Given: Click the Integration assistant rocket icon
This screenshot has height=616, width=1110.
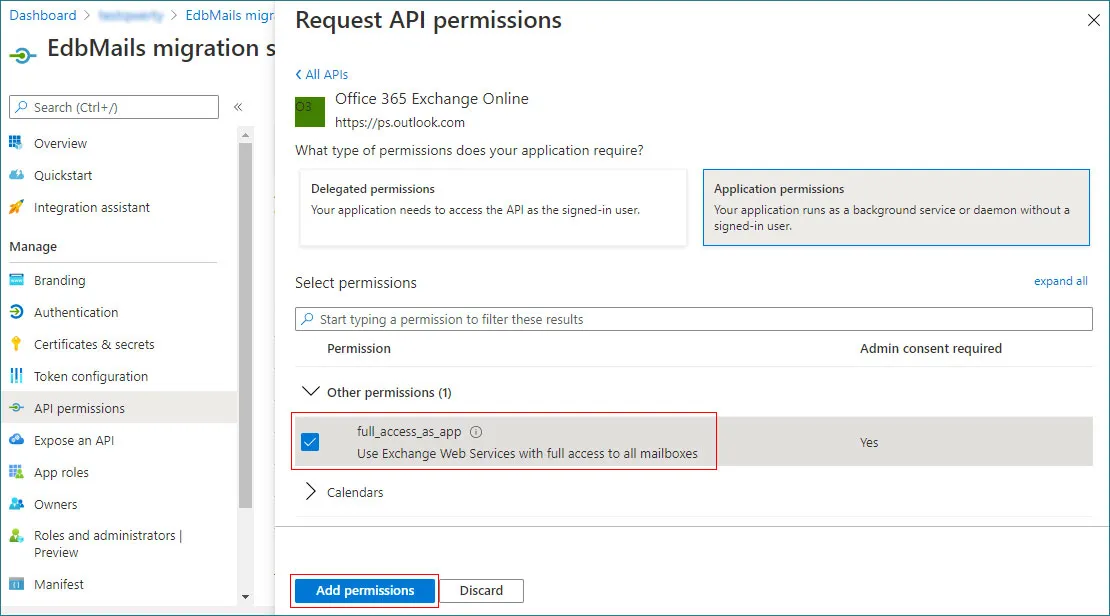Looking at the screenshot, I should 16,207.
